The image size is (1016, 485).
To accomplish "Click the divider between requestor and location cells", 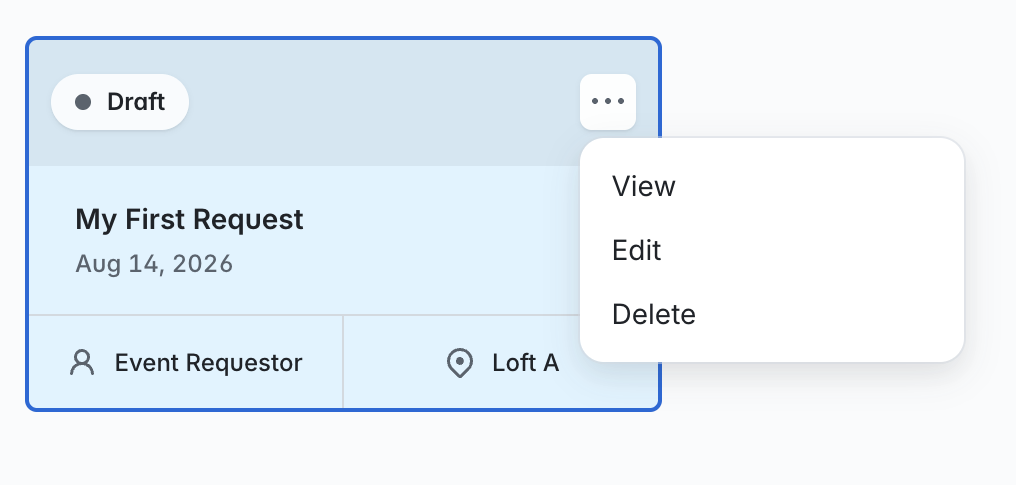I will click(x=343, y=363).
